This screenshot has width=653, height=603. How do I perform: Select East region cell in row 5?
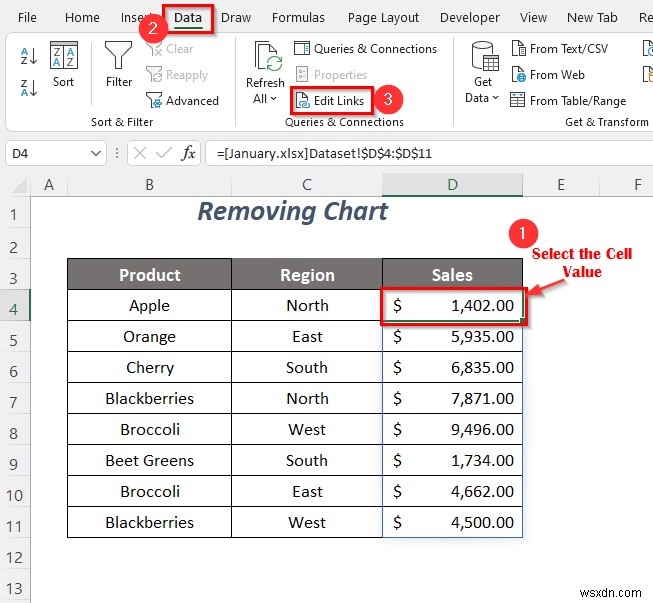pyautogui.click(x=307, y=336)
